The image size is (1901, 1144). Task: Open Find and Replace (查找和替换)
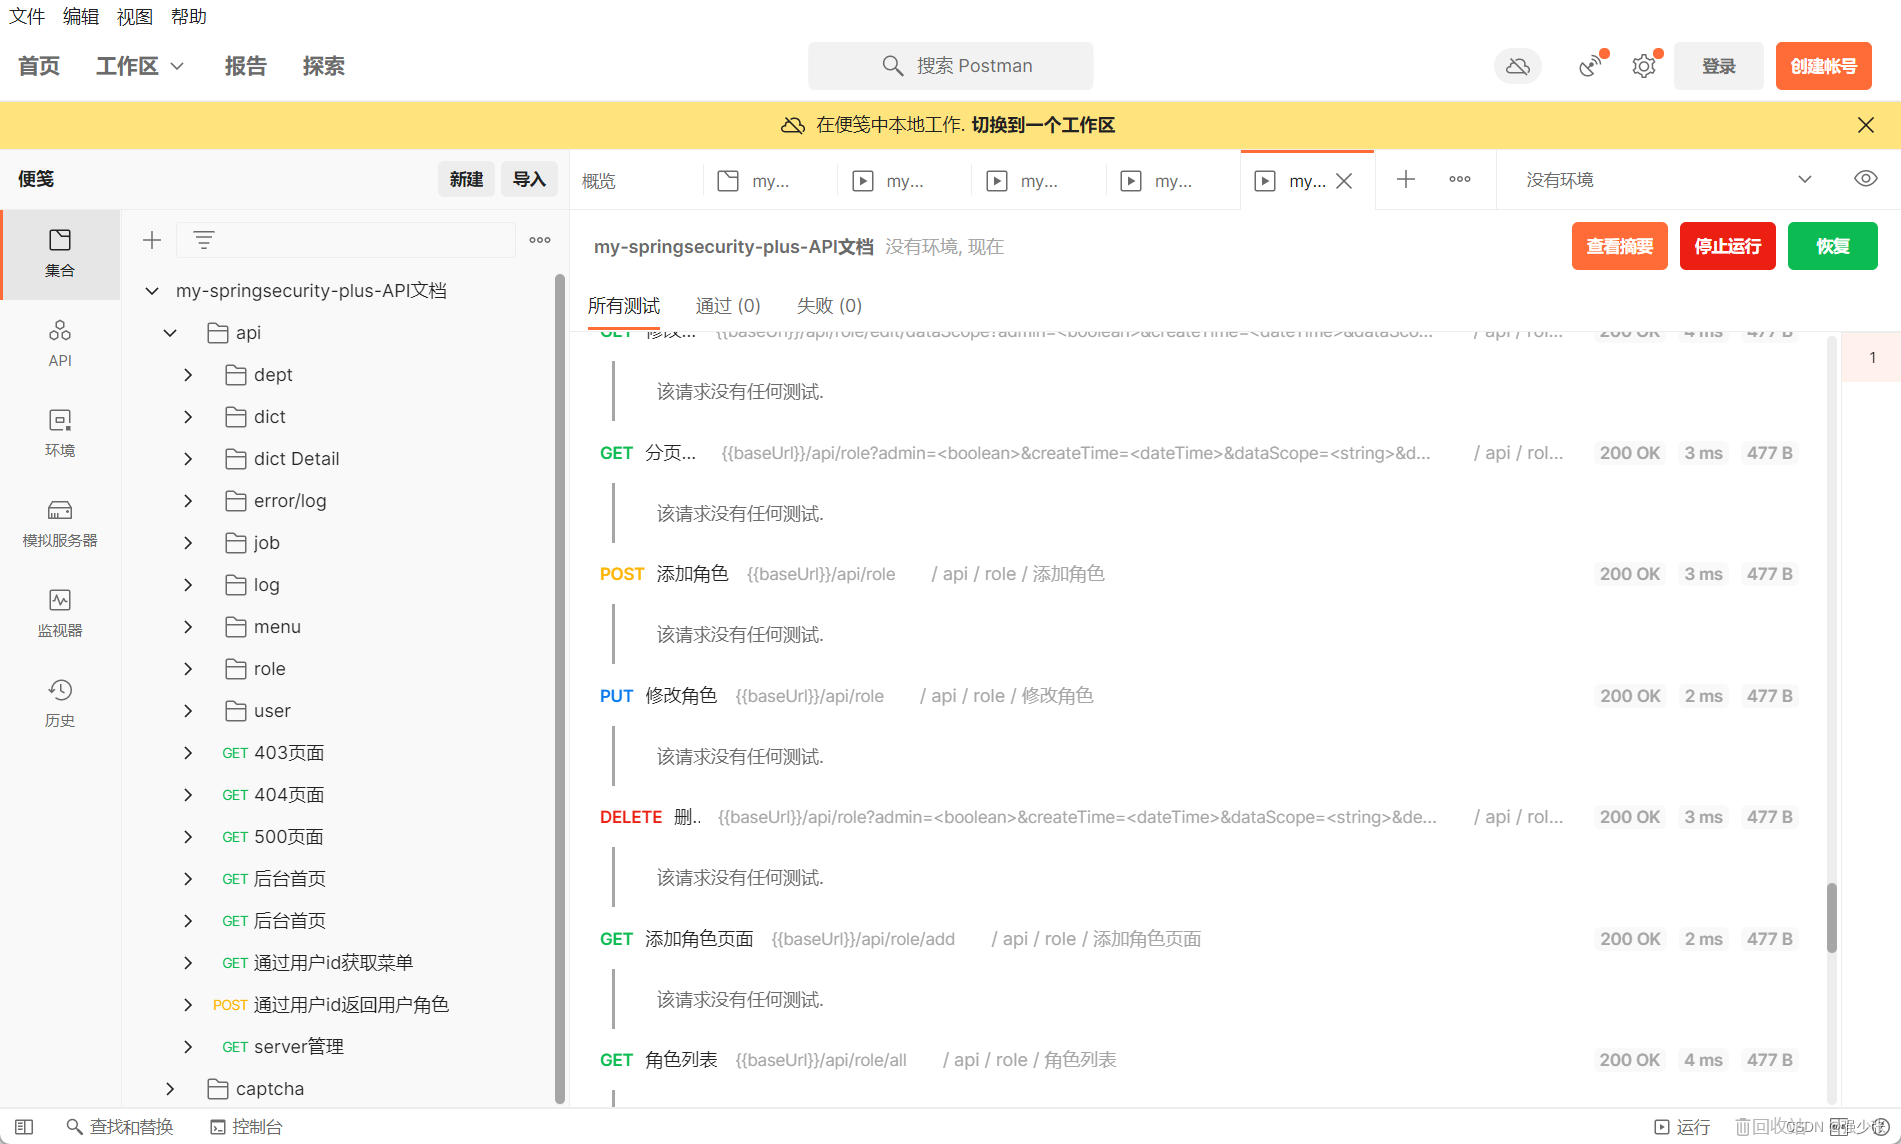click(x=120, y=1127)
